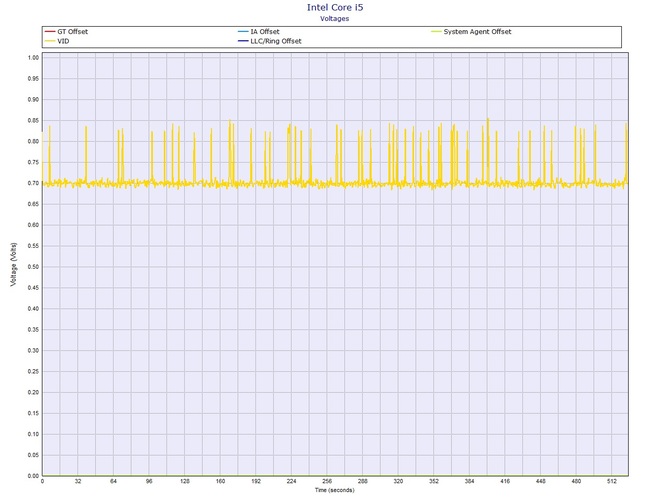The height and width of the screenshot is (502, 670).
Task: Click the VID legend entry
Action: 57,41
